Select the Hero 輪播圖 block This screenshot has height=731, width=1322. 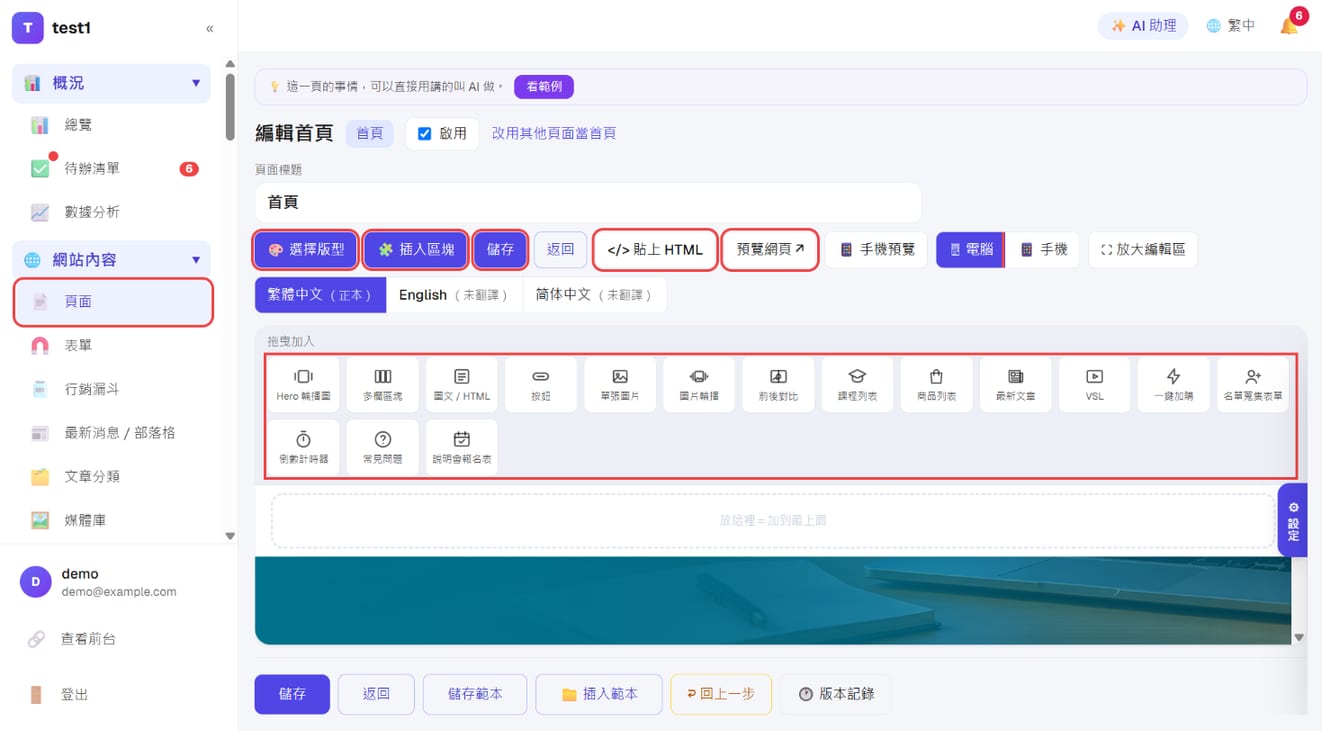pyautogui.click(x=303, y=385)
